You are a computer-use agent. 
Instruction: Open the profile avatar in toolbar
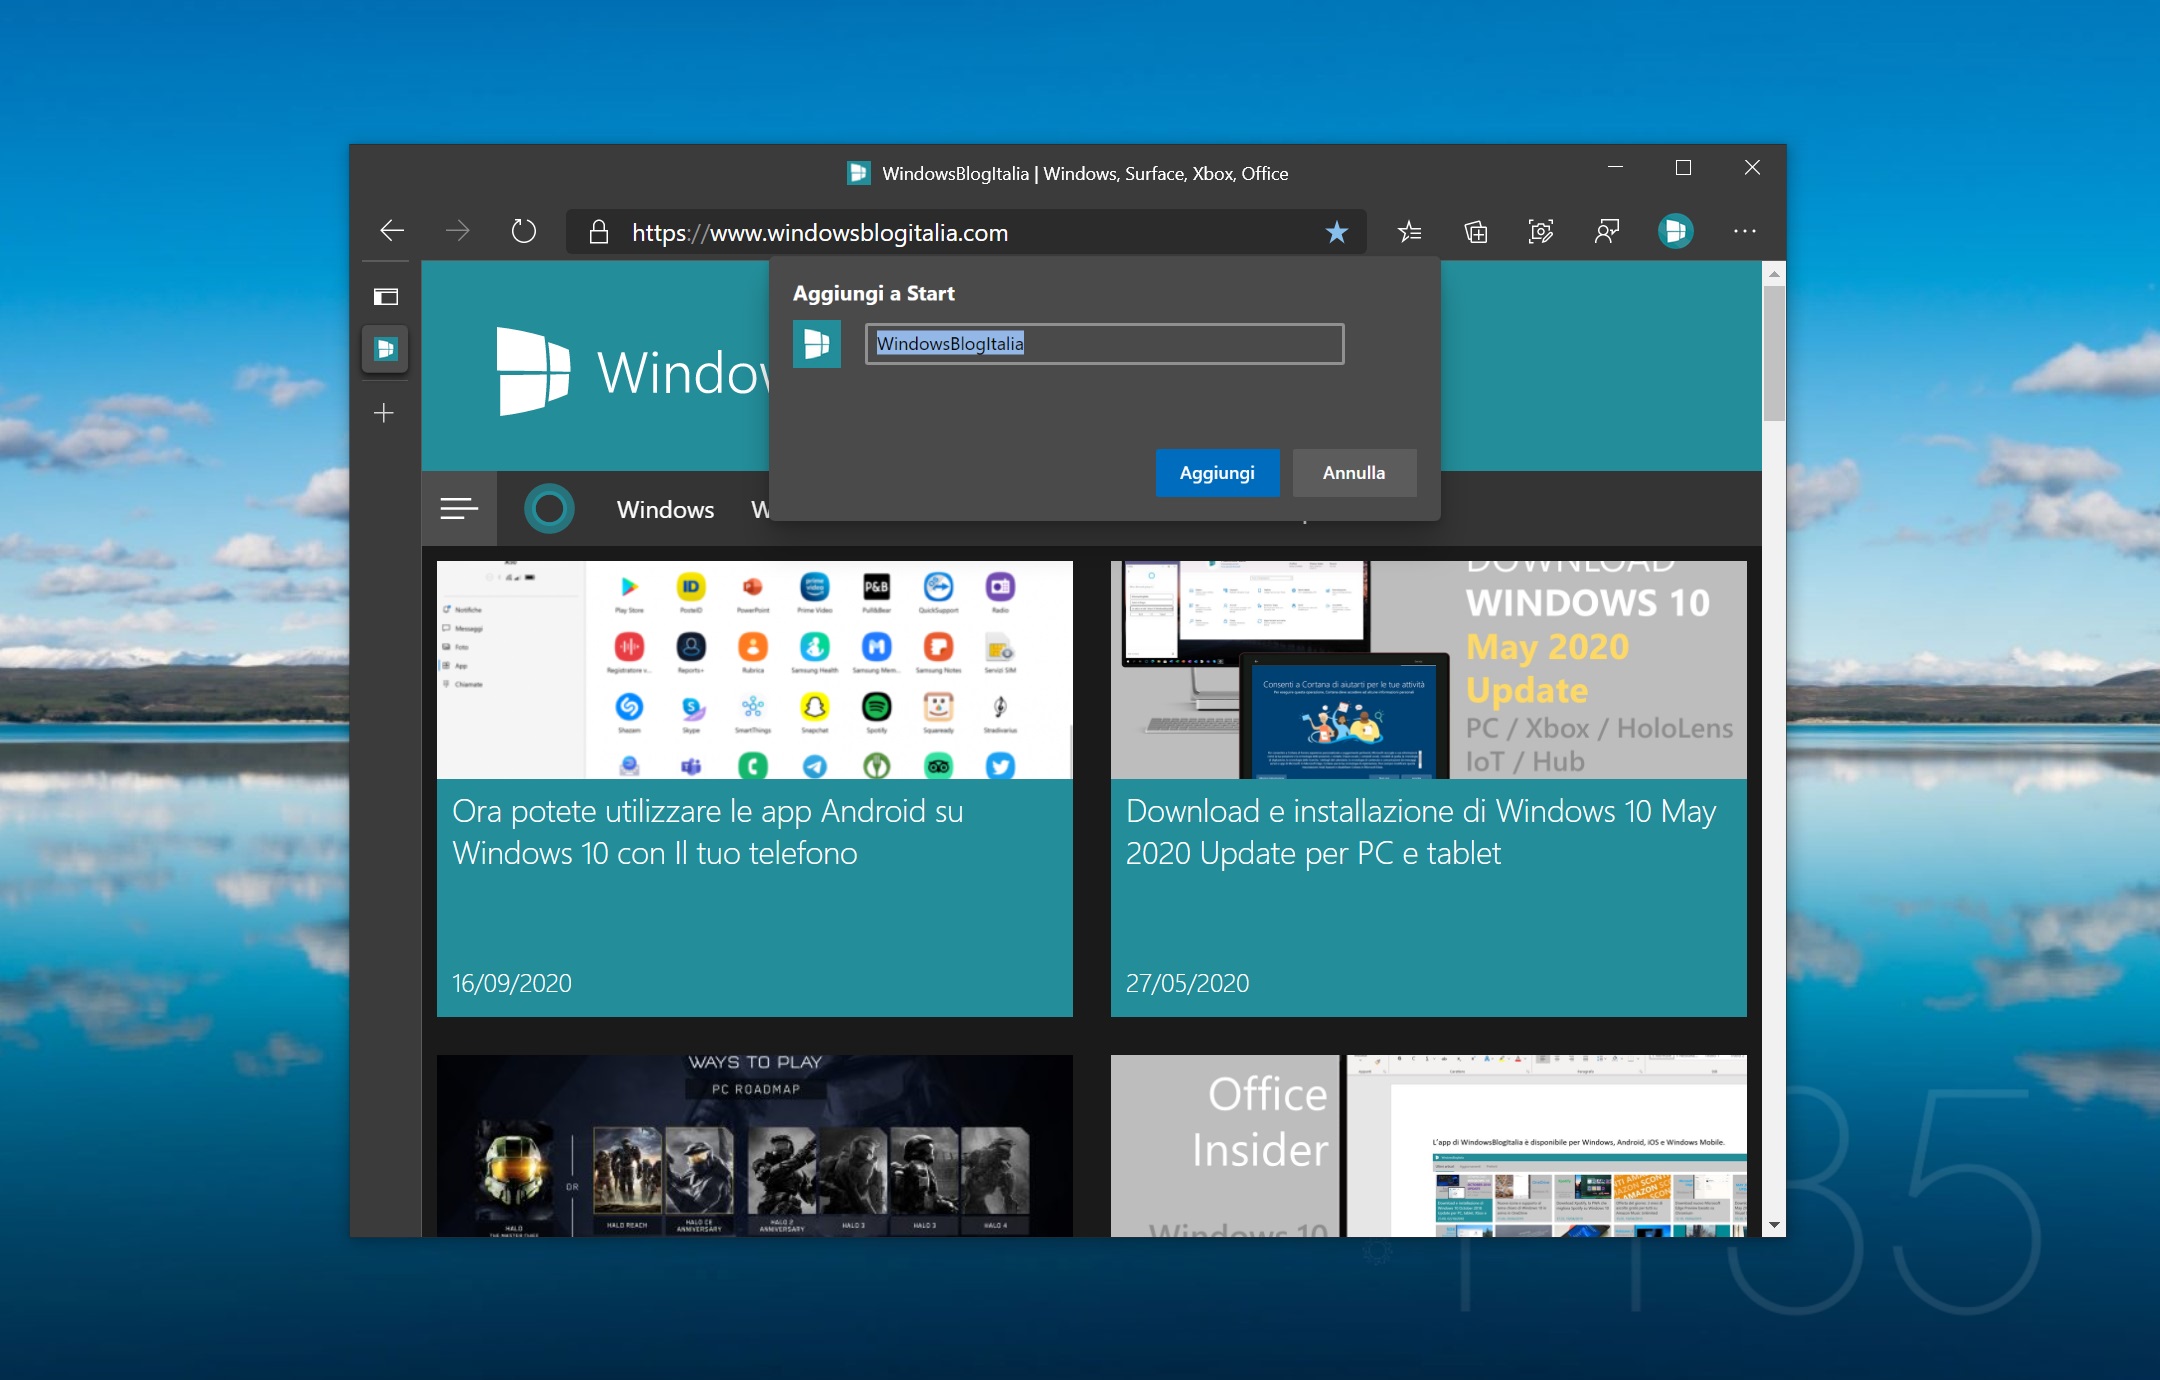(x=1675, y=231)
